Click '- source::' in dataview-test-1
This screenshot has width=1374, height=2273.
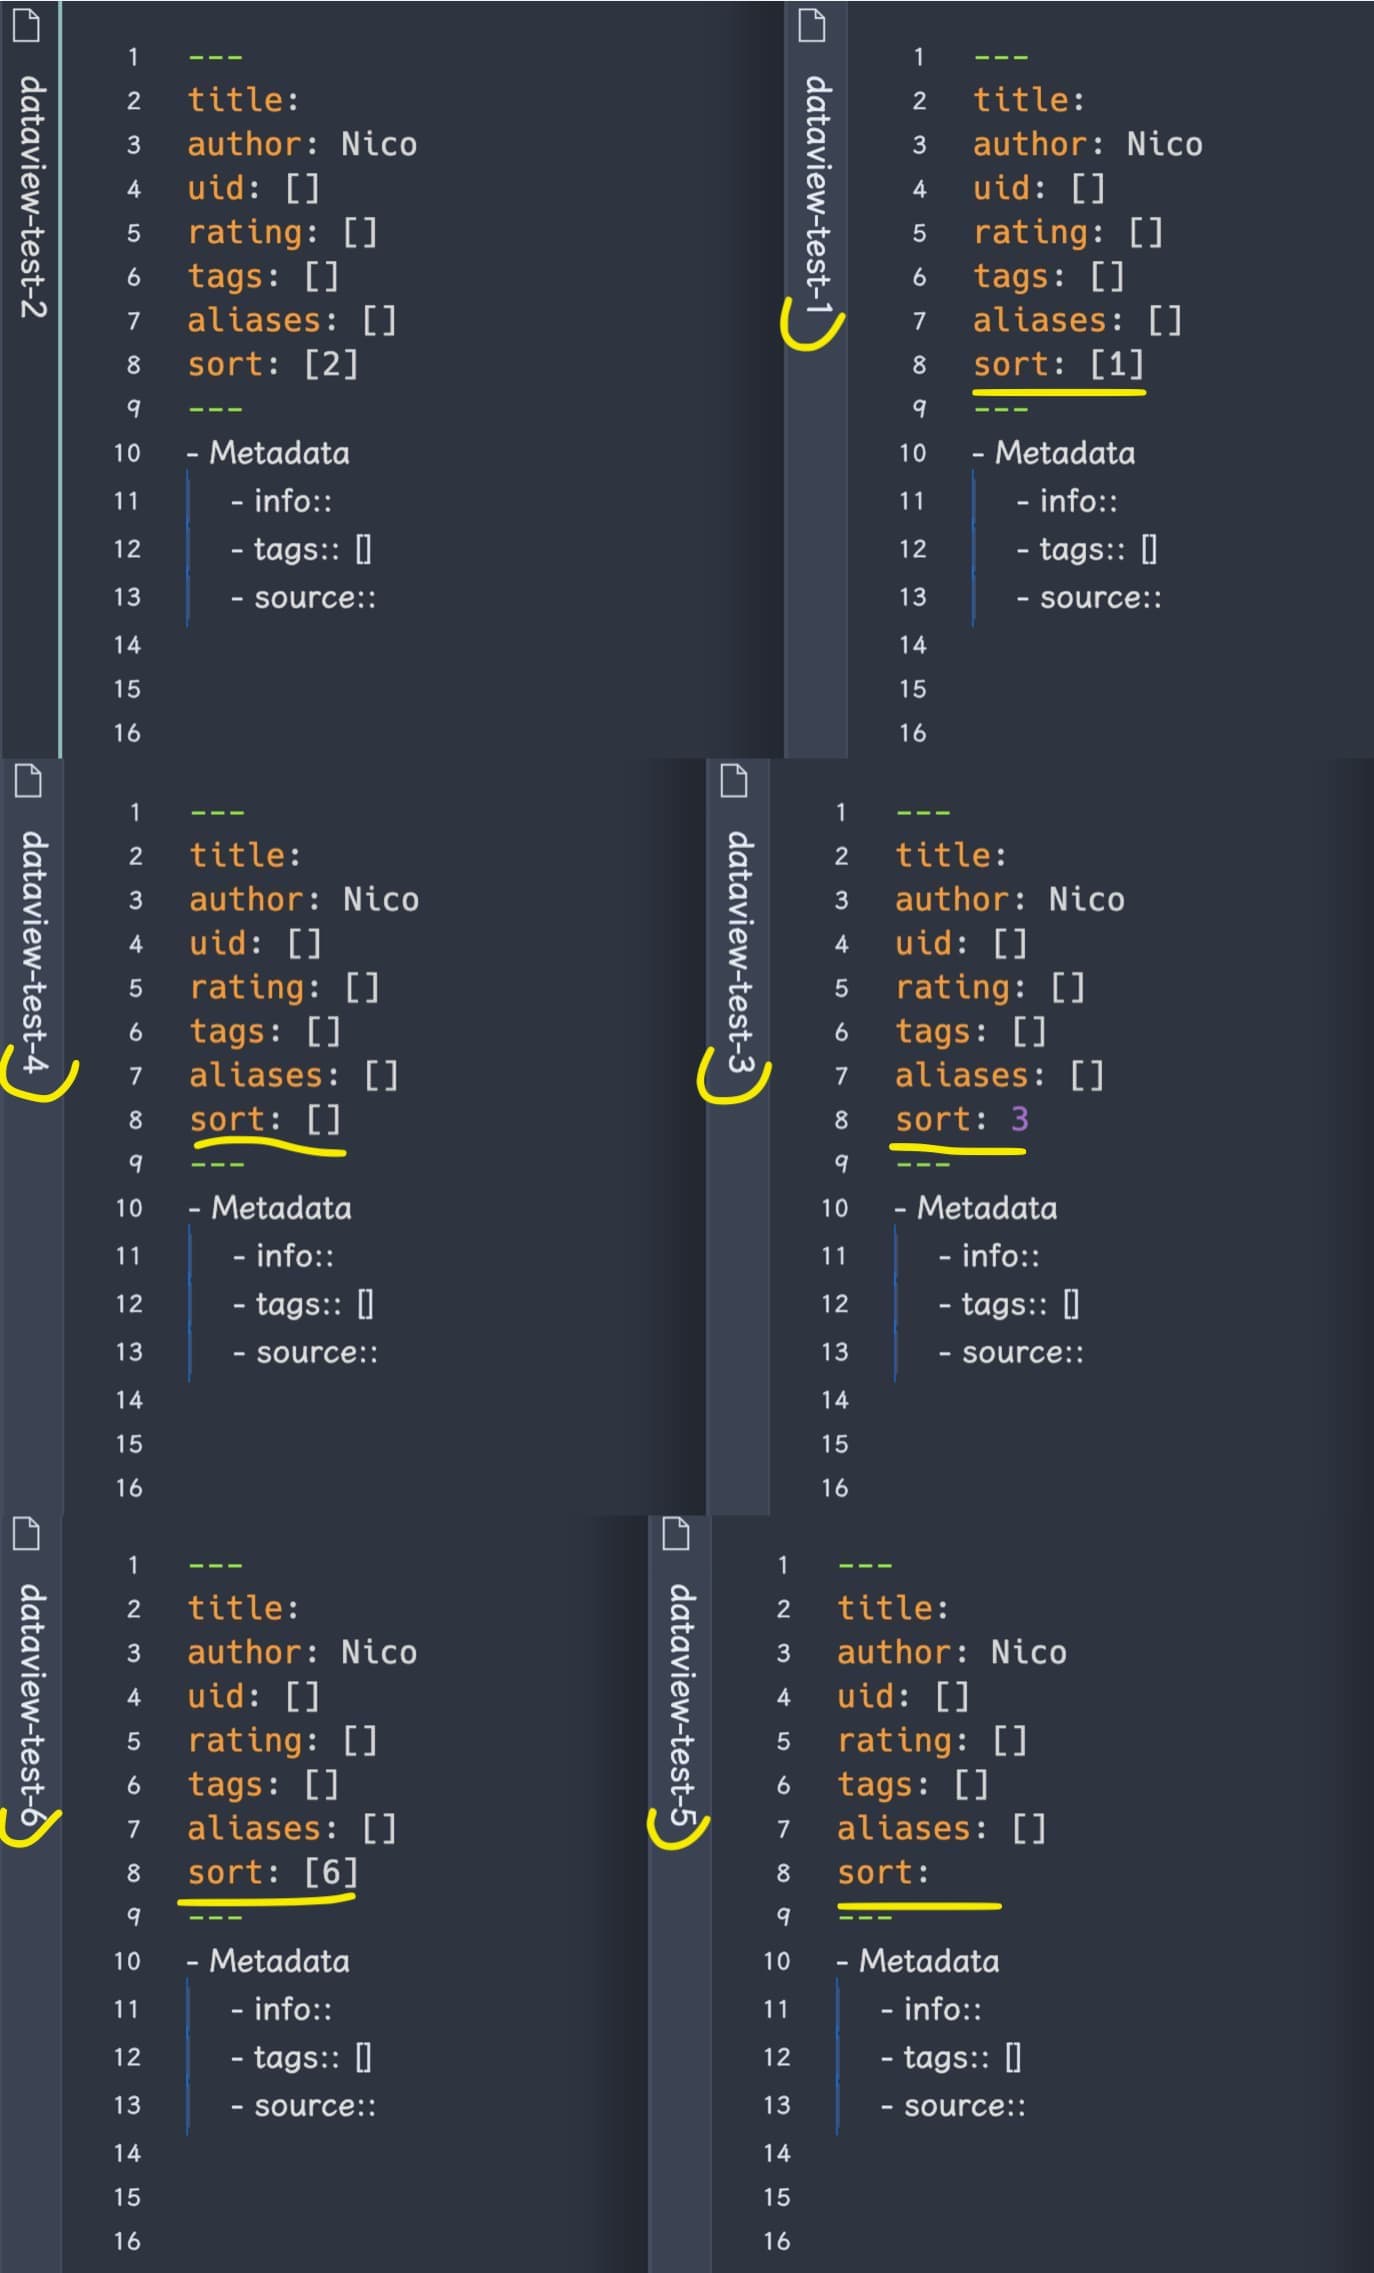point(1089,598)
